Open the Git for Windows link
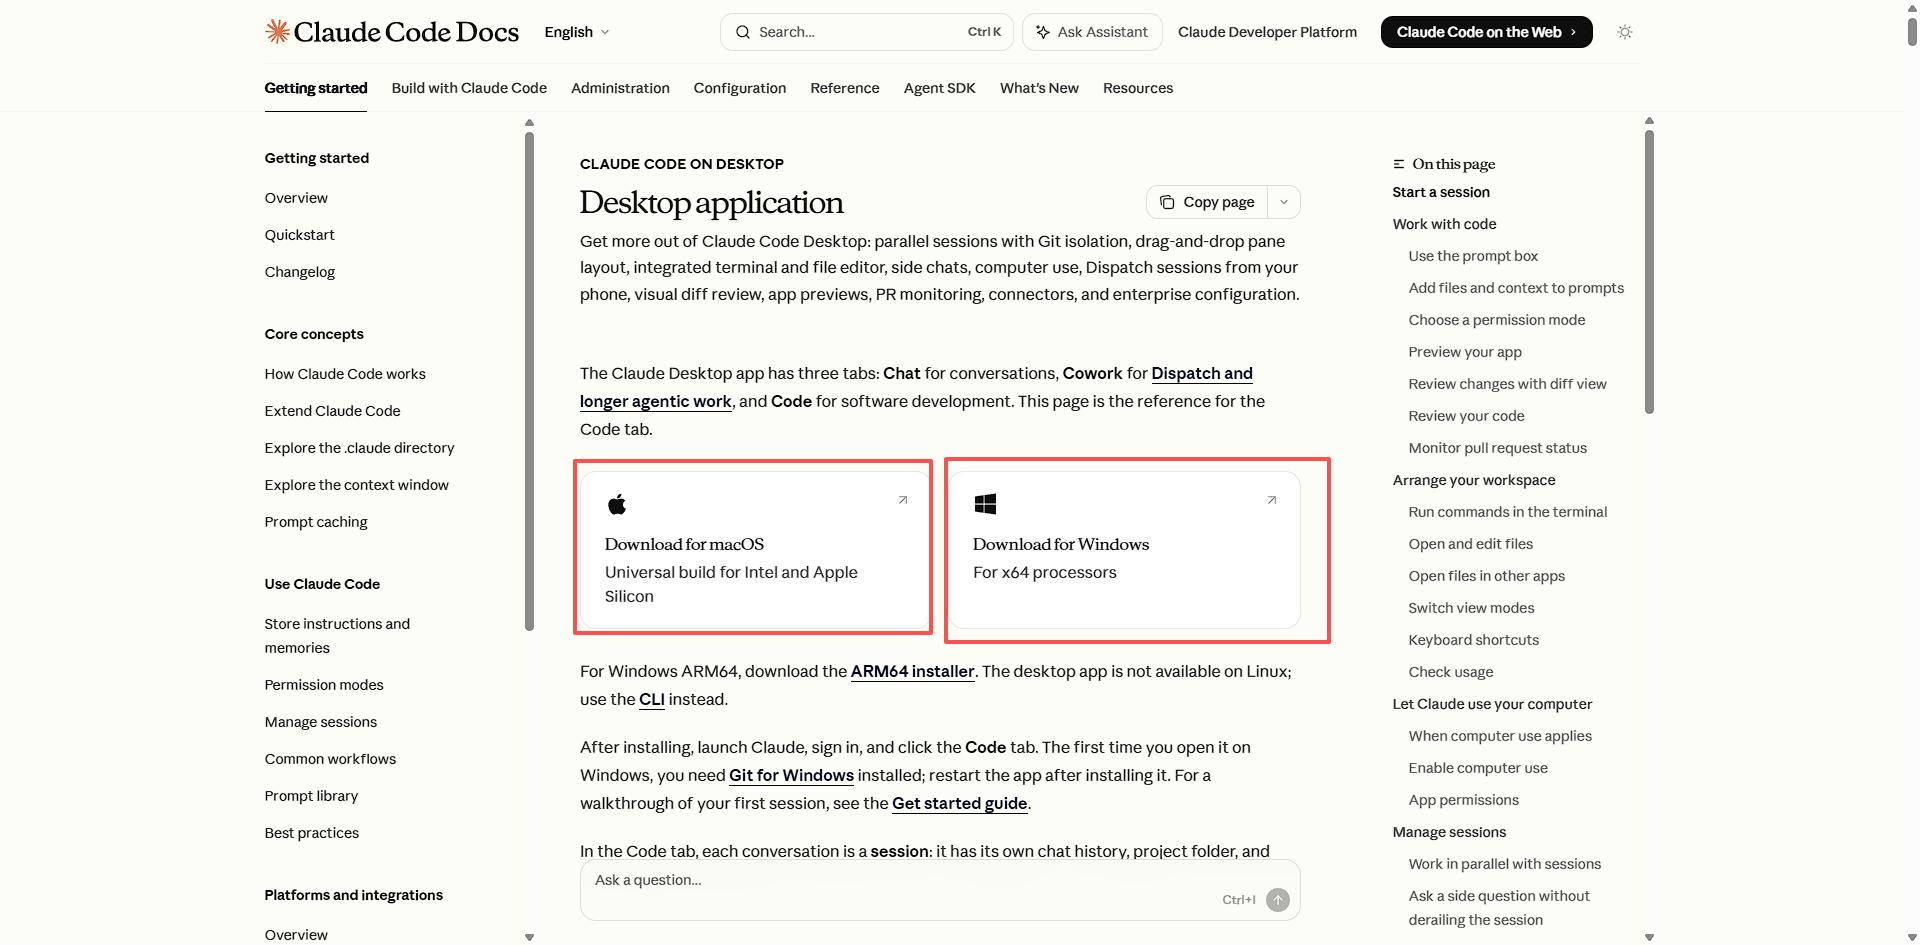Image resolution: width=1920 pixels, height=945 pixels. (x=791, y=775)
